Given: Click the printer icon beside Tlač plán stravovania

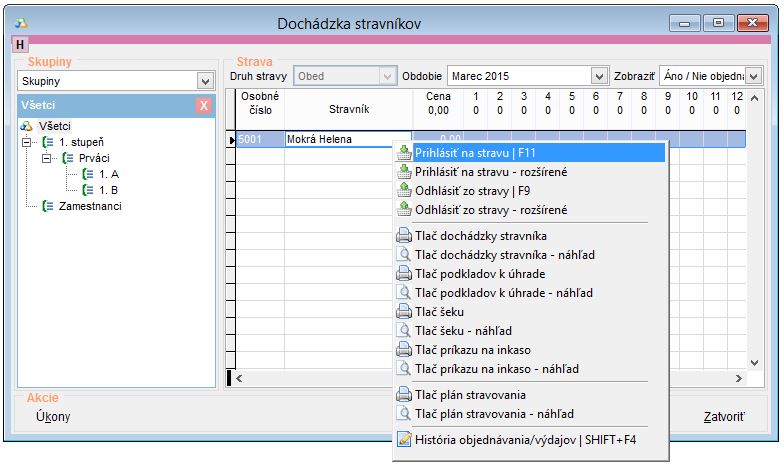Looking at the screenshot, I should [x=403, y=395].
